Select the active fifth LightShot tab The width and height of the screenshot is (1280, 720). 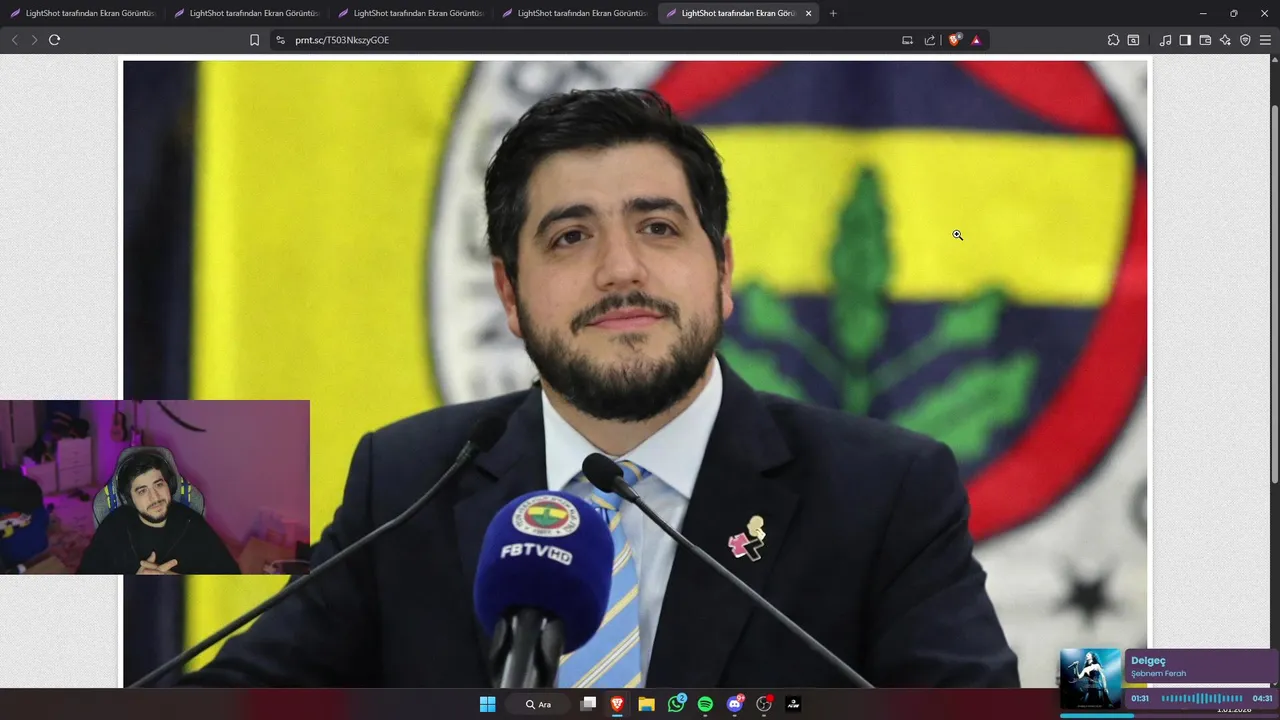(x=738, y=13)
